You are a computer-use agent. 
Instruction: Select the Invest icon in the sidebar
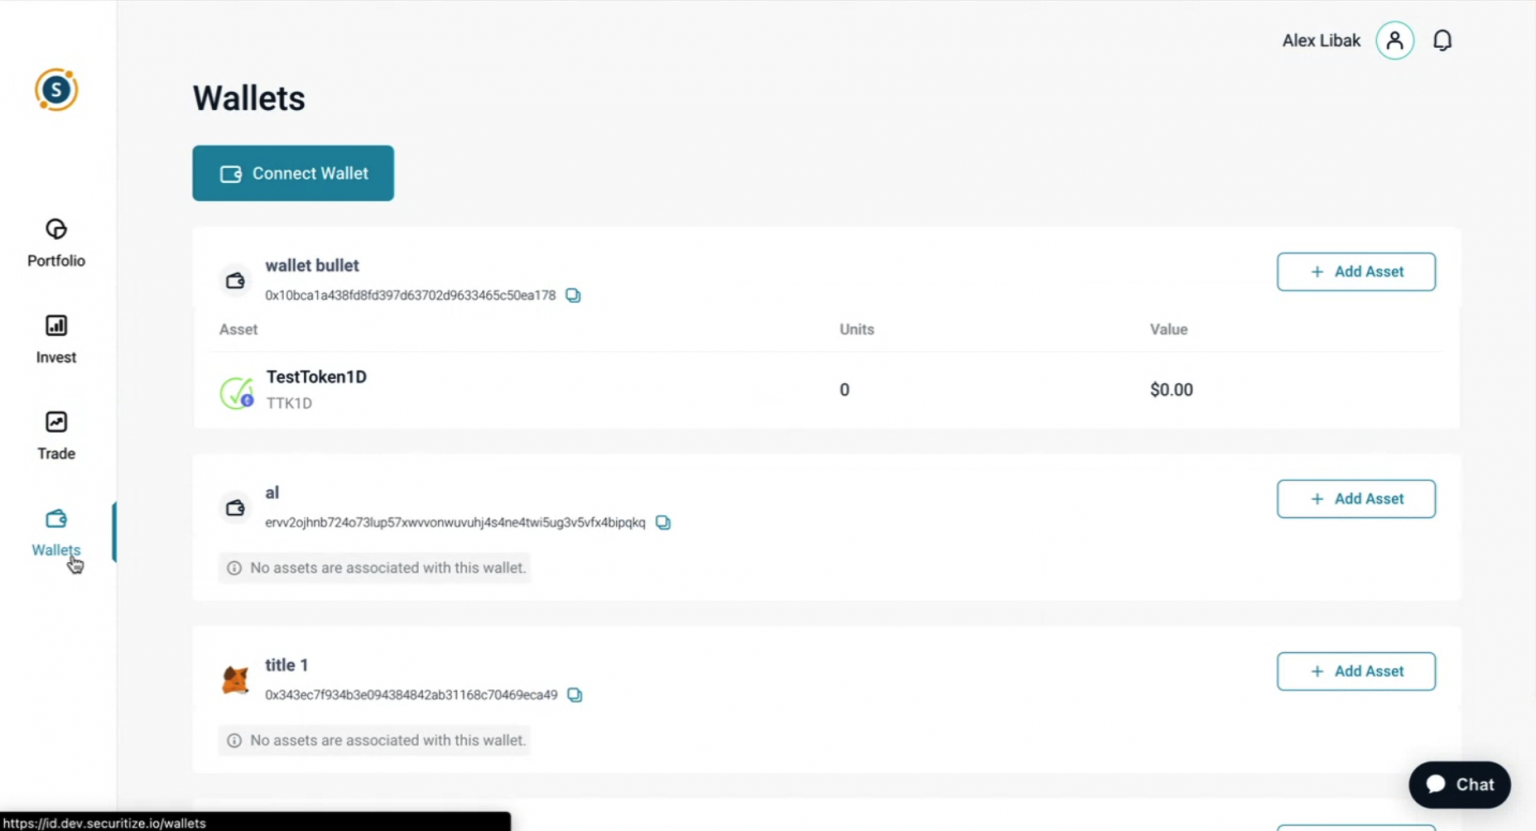click(x=56, y=338)
